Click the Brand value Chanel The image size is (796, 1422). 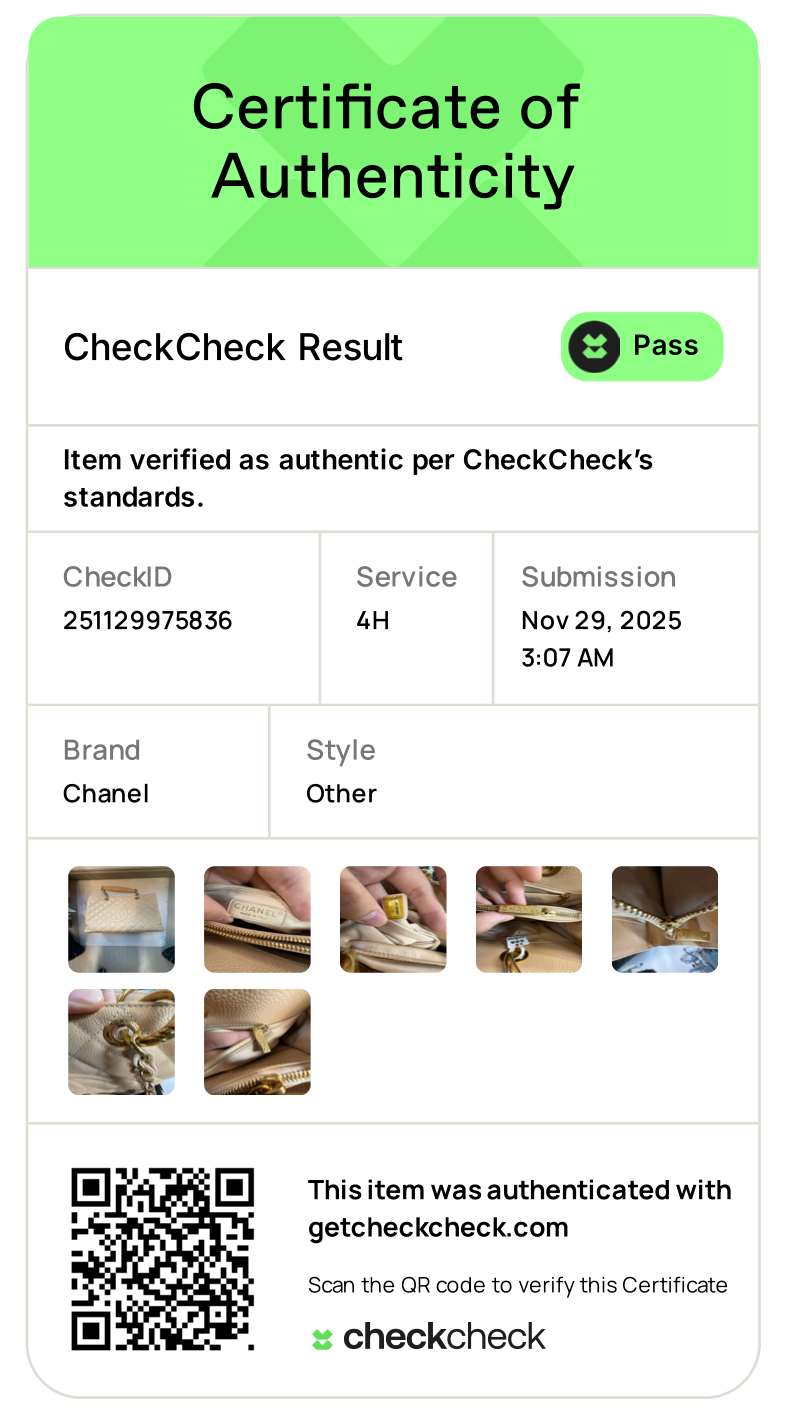point(106,794)
